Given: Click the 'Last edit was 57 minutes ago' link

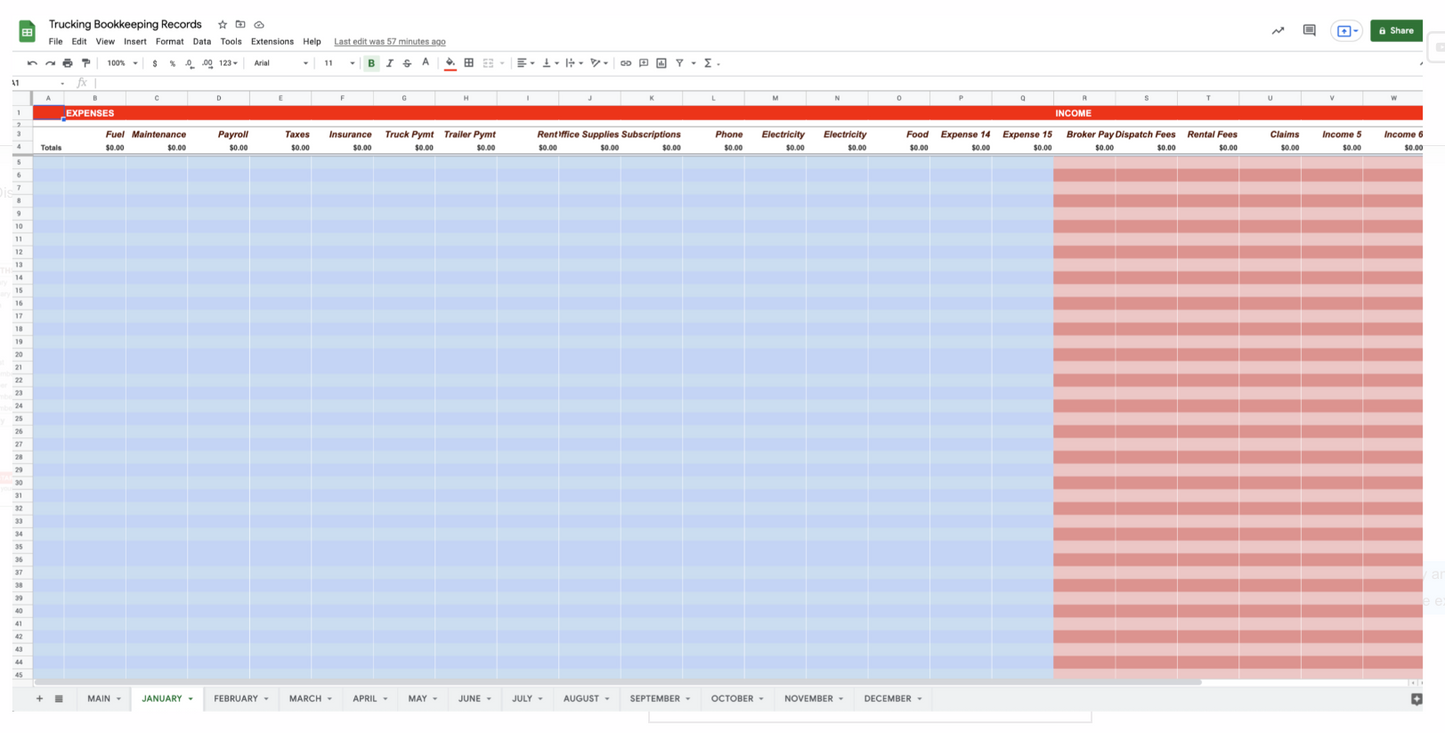Looking at the screenshot, I should pos(389,41).
